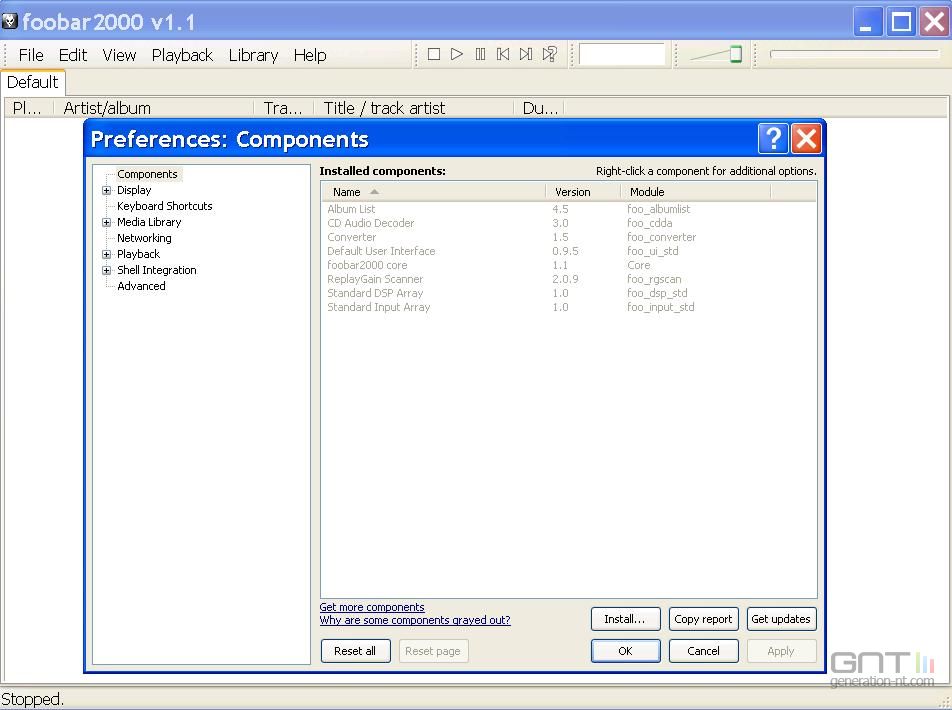
Task: Open the Get more components link
Action: click(x=372, y=607)
